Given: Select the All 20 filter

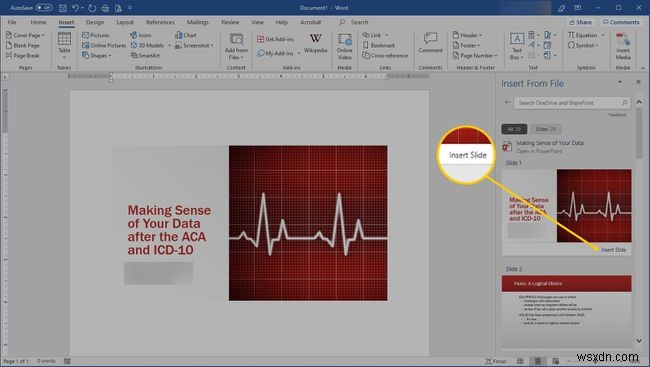Looking at the screenshot, I should click(x=514, y=129).
